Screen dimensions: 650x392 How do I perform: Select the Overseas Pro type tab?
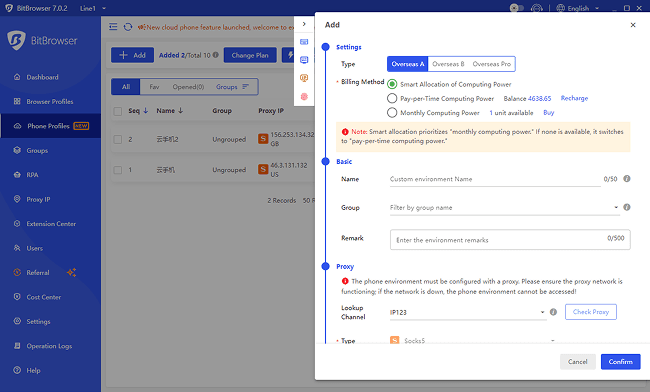pos(492,64)
